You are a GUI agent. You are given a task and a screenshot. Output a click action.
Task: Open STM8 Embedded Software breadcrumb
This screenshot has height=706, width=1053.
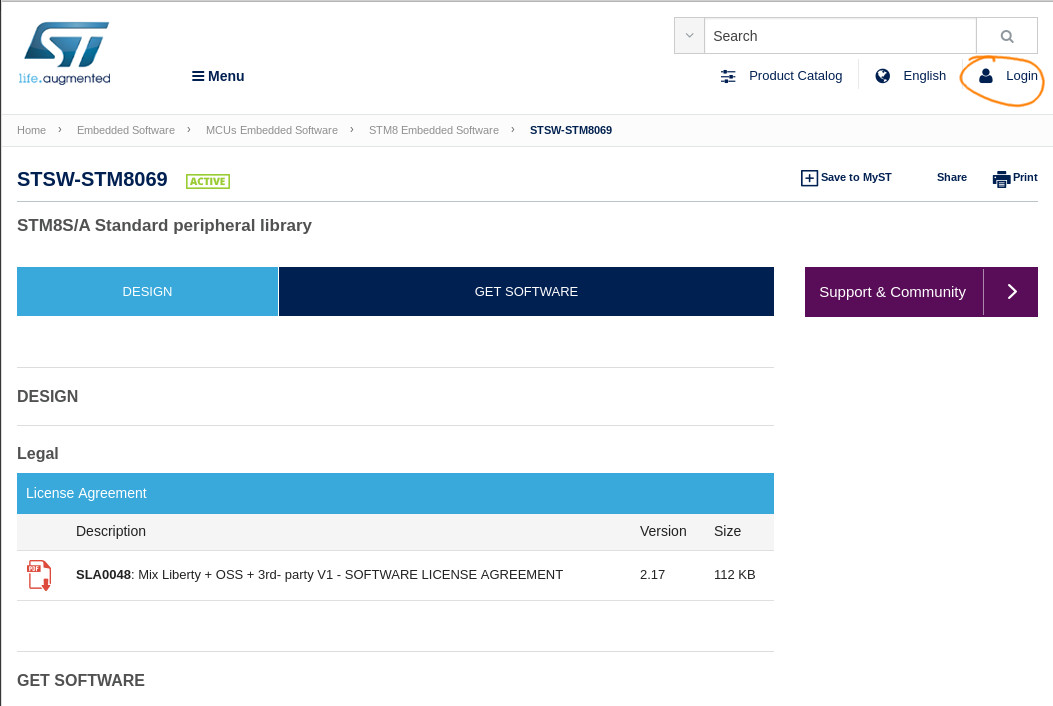click(x=433, y=130)
